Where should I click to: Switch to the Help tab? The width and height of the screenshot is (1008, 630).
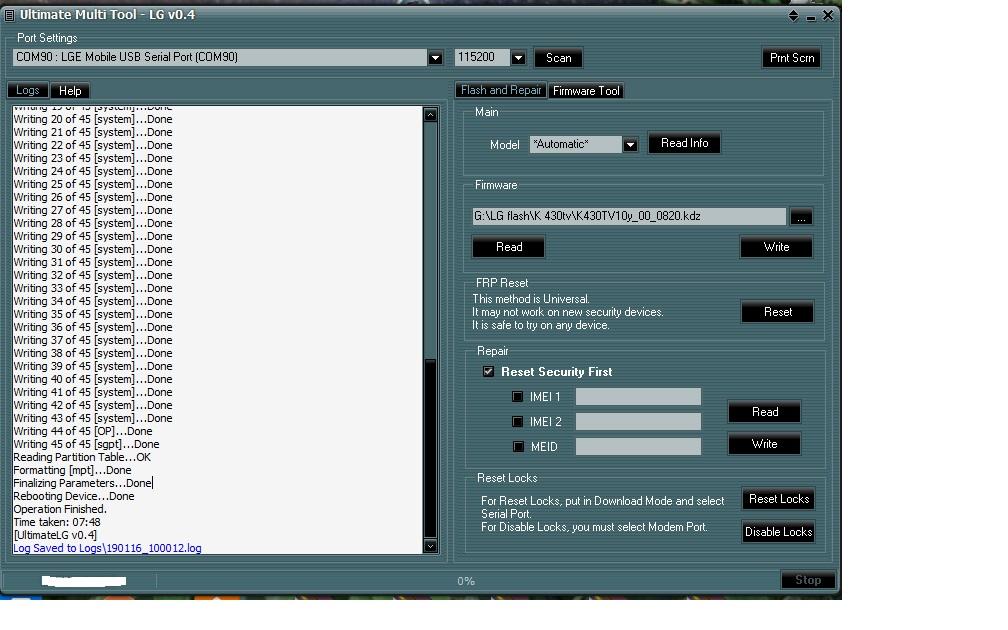(70, 91)
